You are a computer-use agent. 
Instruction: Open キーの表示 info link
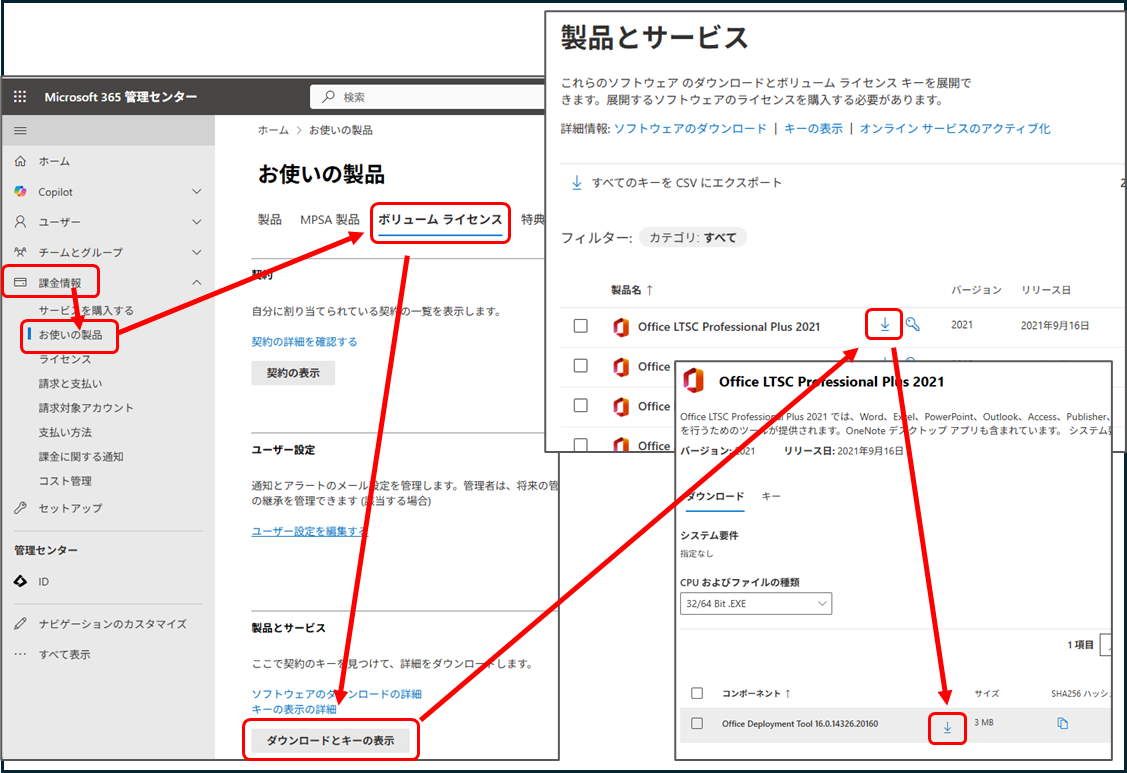(814, 129)
